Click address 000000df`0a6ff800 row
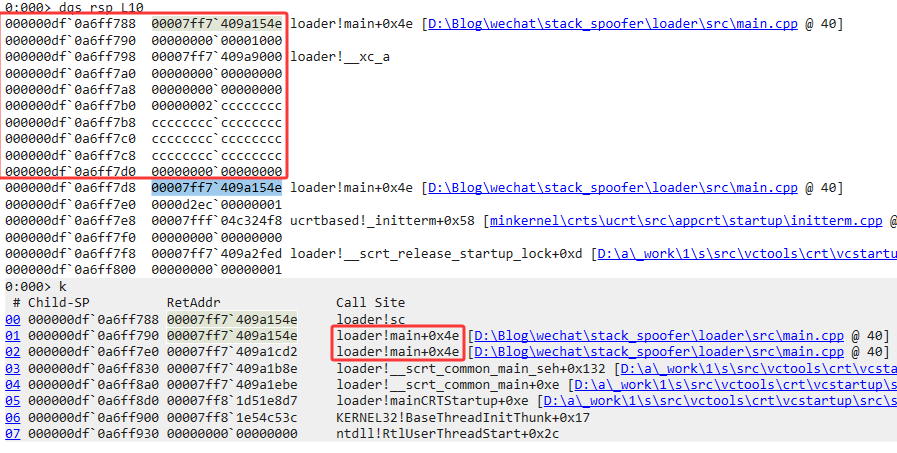This screenshot has height=453, width=897. click(70, 269)
